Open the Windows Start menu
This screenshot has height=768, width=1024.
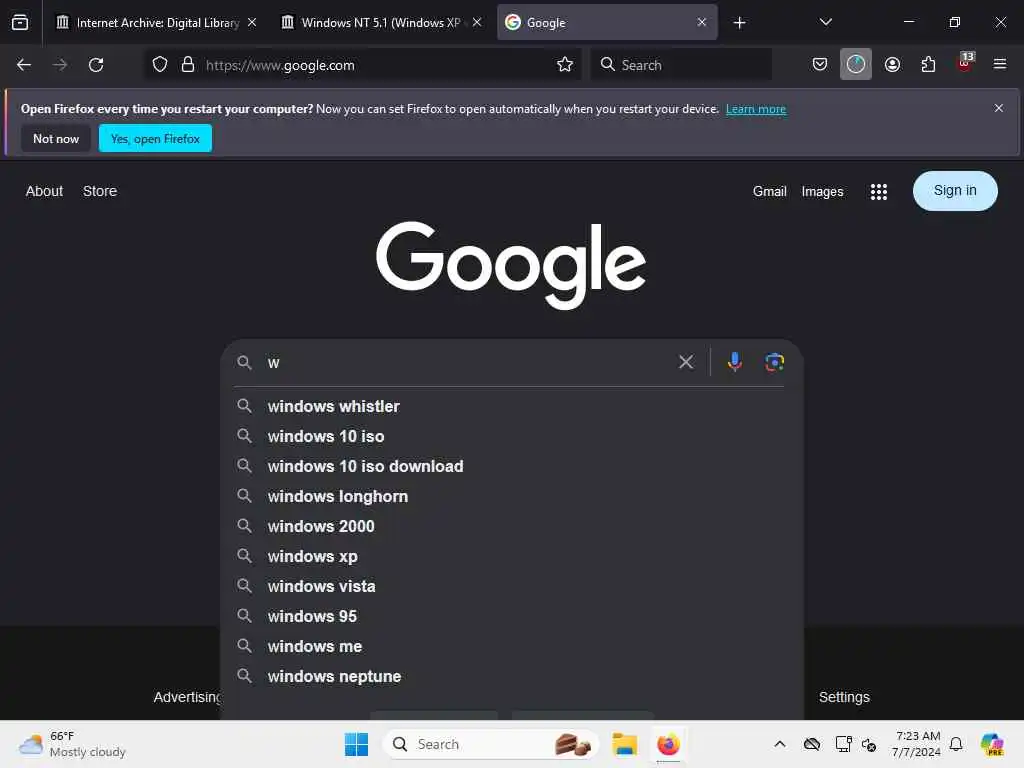(357, 744)
